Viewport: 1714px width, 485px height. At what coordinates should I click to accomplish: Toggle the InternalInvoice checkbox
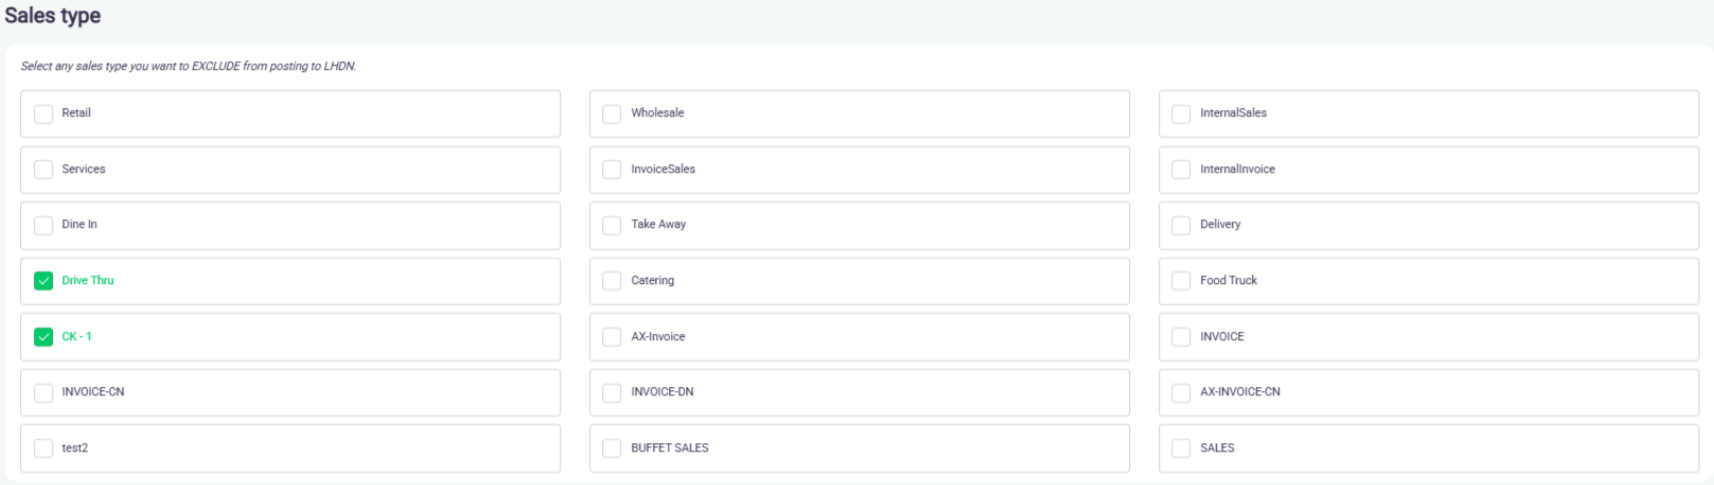1181,170
